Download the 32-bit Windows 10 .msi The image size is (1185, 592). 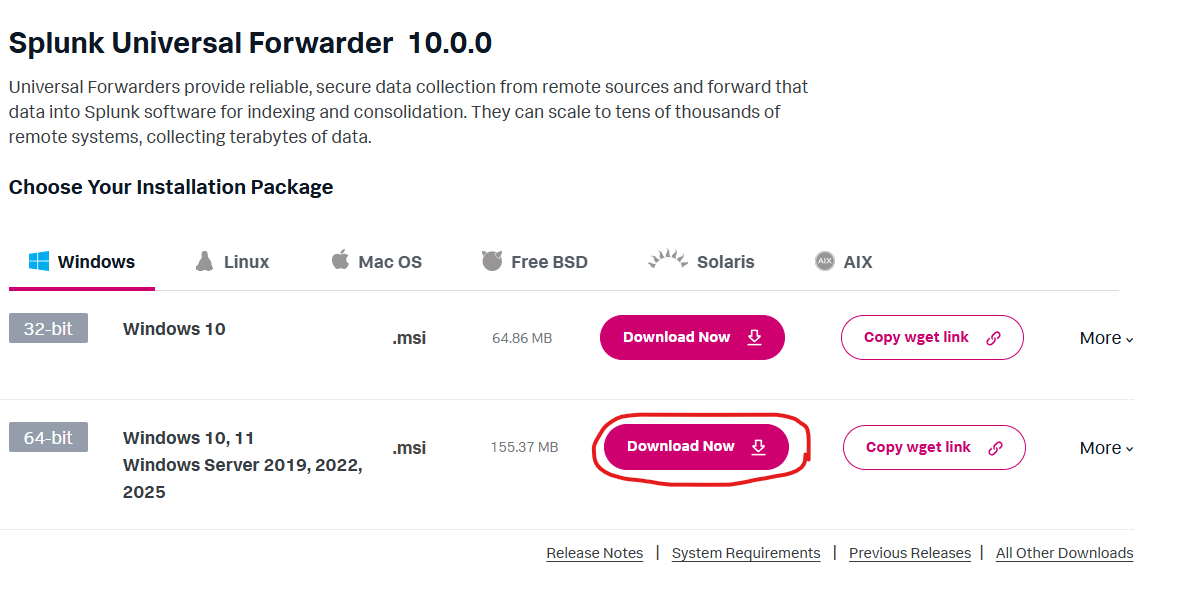[x=692, y=337]
